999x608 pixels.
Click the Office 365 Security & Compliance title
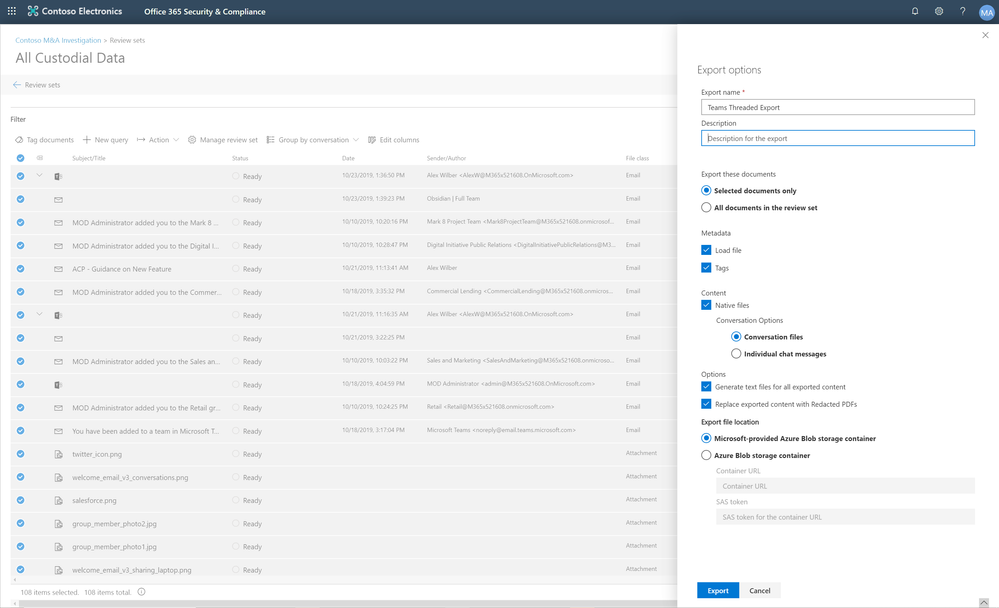pos(205,11)
